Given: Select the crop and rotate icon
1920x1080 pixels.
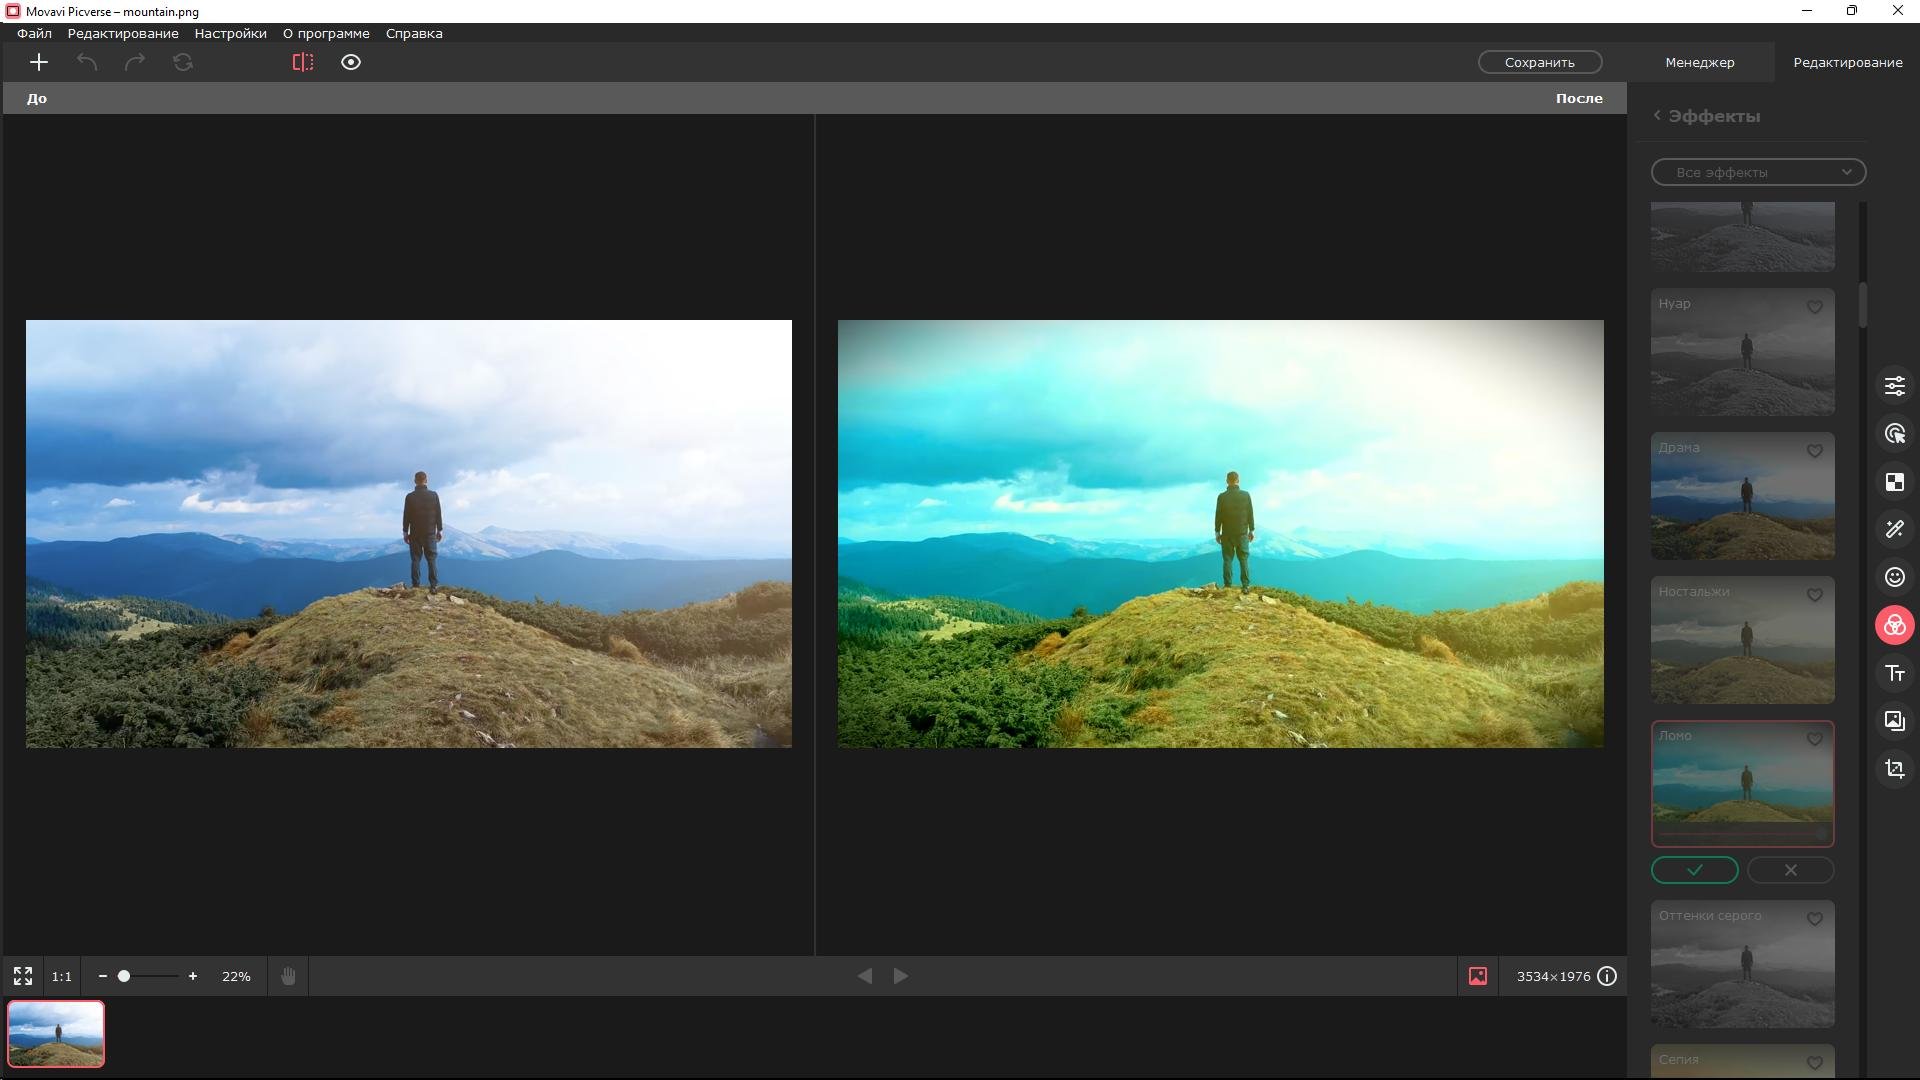Looking at the screenshot, I should pos(1894,769).
